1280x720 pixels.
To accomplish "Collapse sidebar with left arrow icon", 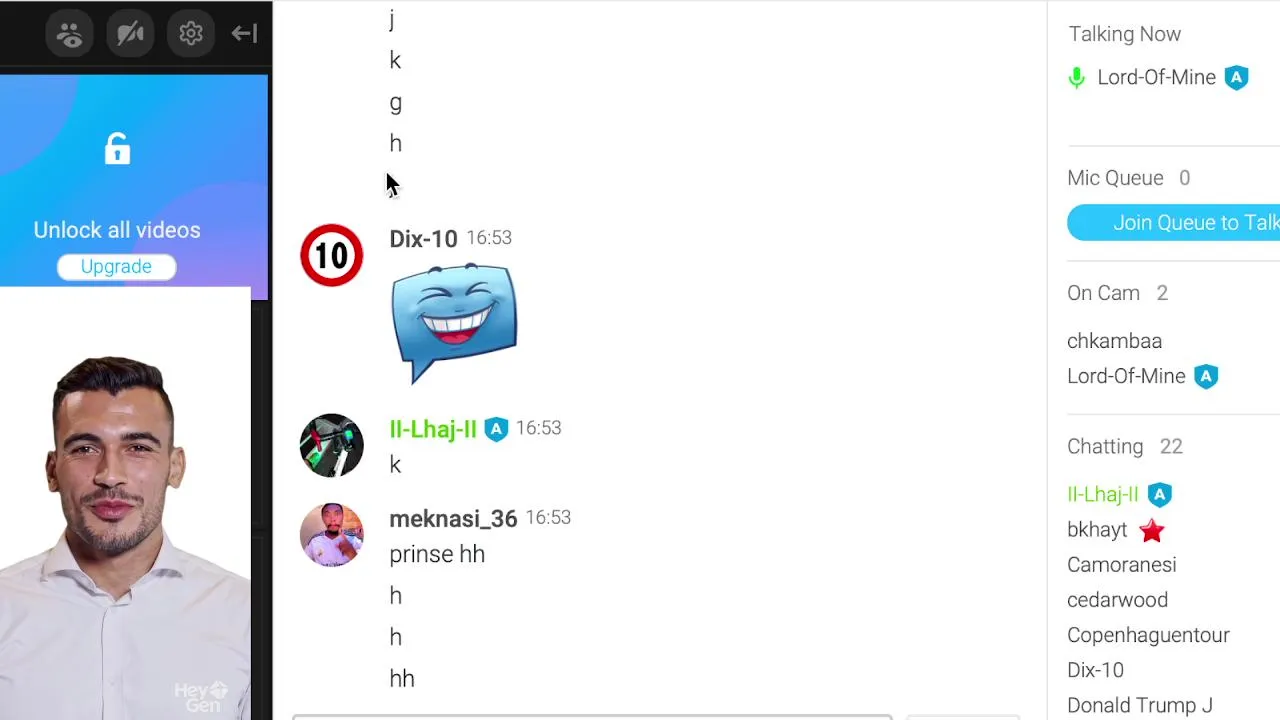I will click(x=244, y=34).
